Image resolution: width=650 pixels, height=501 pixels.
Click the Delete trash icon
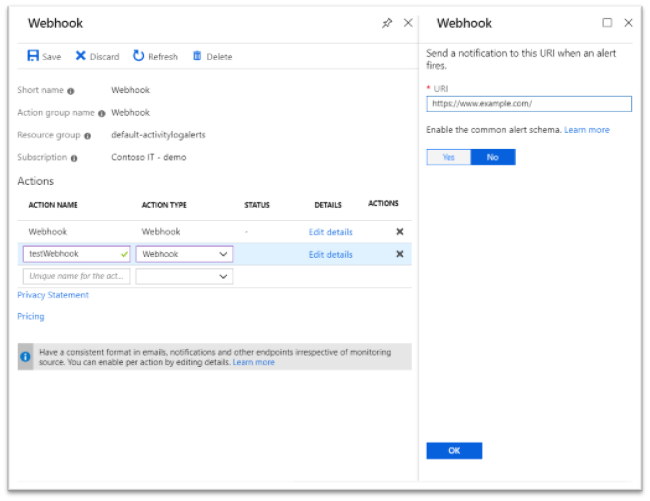(x=197, y=56)
